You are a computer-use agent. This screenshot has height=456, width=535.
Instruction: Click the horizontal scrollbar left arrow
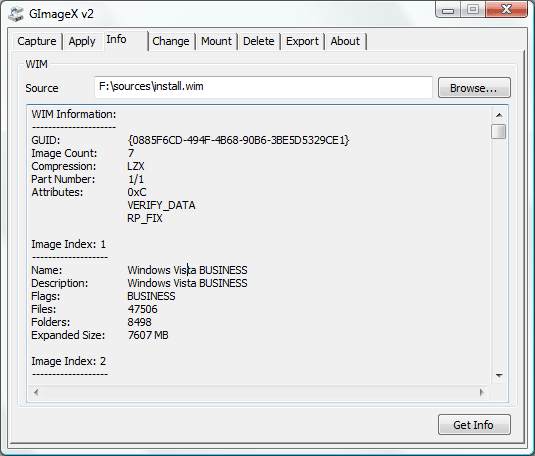point(36,392)
